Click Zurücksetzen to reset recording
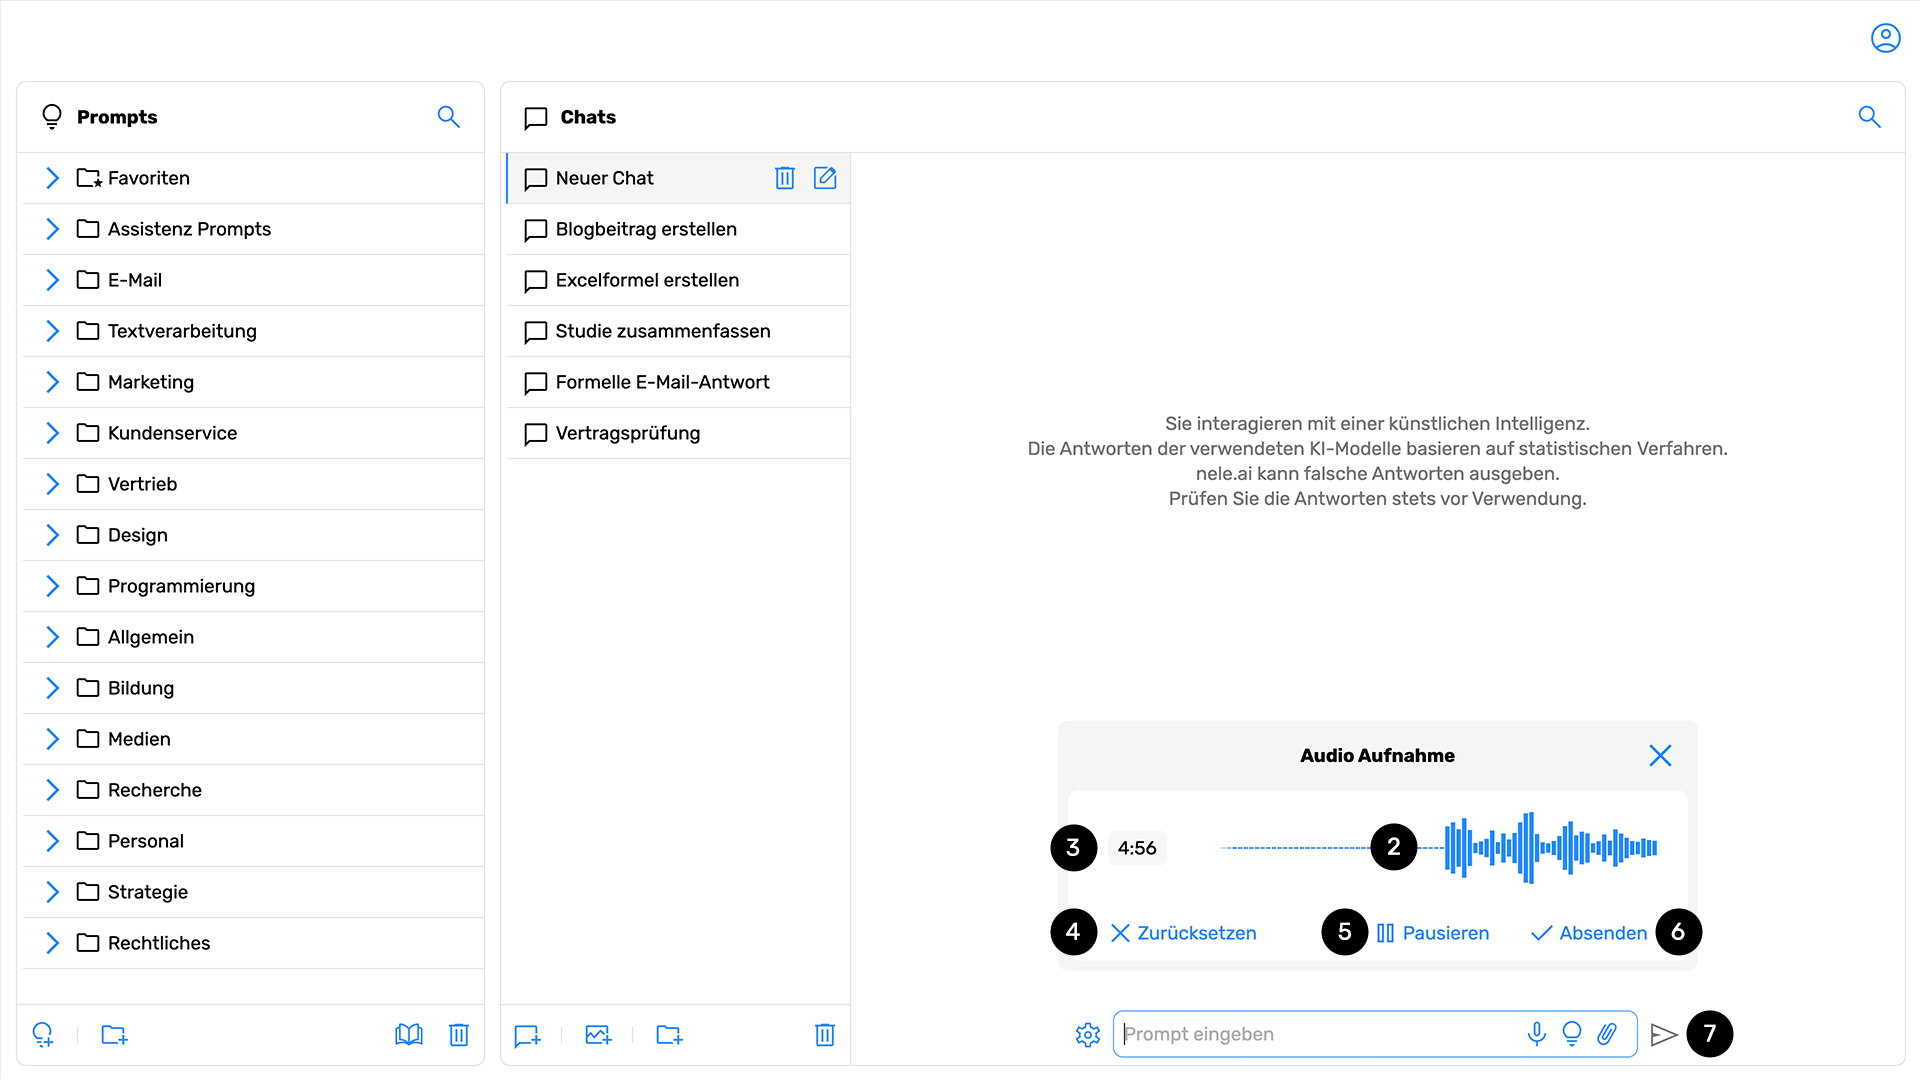 tap(1184, 933)
